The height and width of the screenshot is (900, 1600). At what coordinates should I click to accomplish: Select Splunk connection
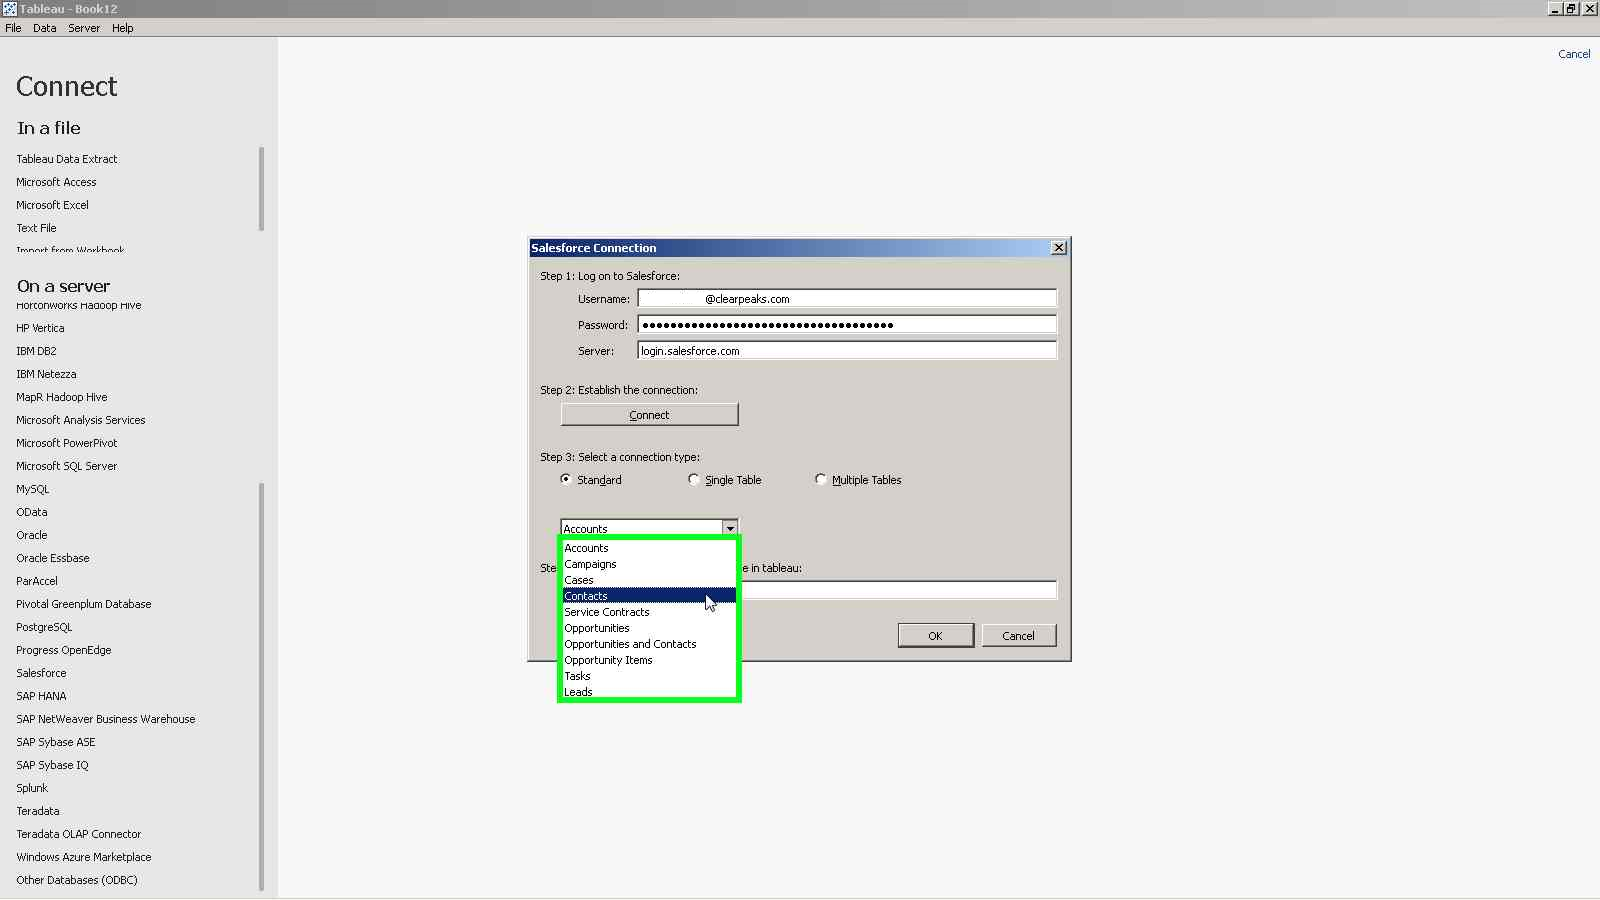32,788
